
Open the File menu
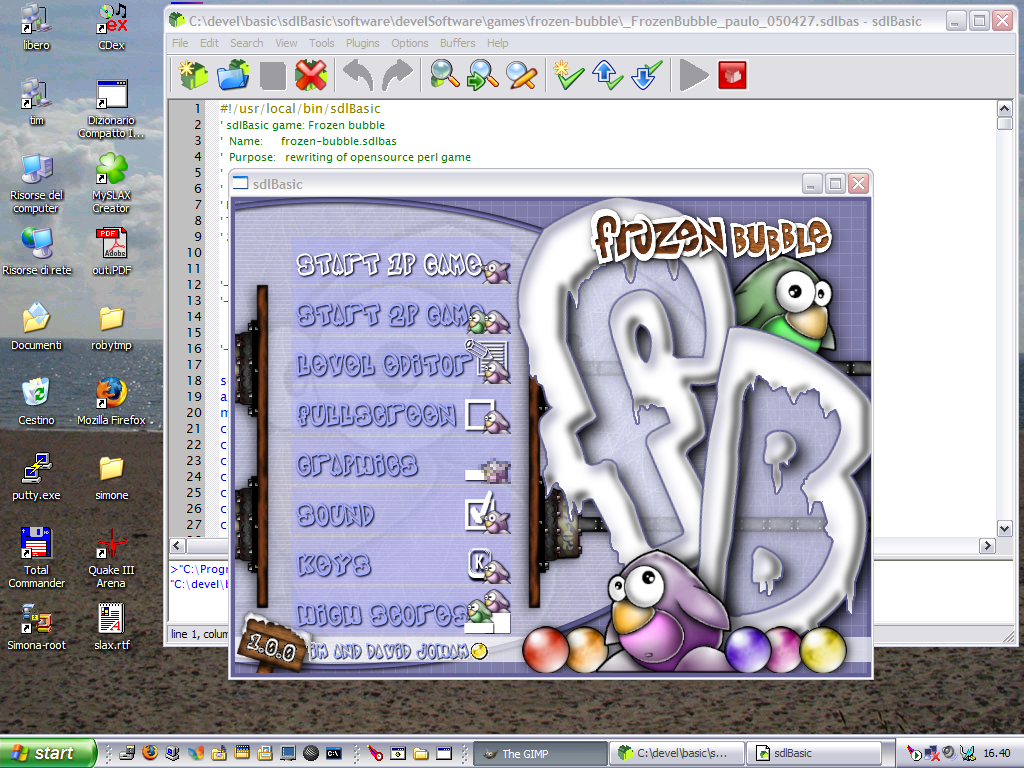(x=180, y=43)
